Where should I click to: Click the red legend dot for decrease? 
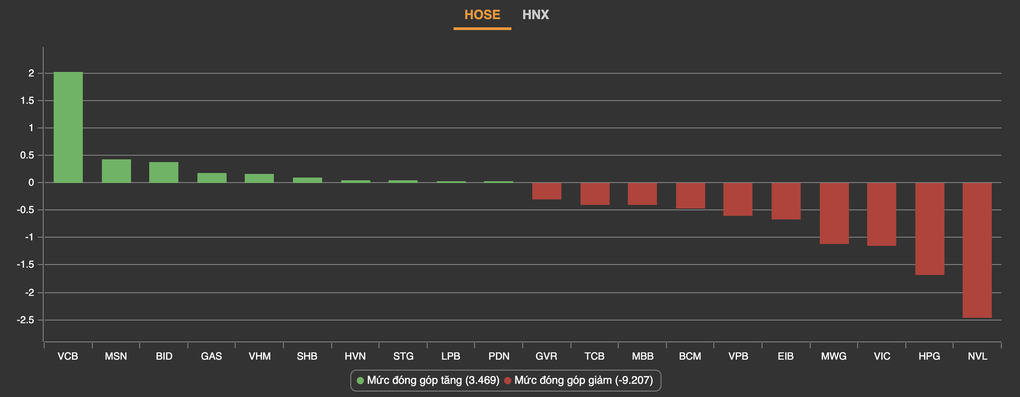(508, 380)
